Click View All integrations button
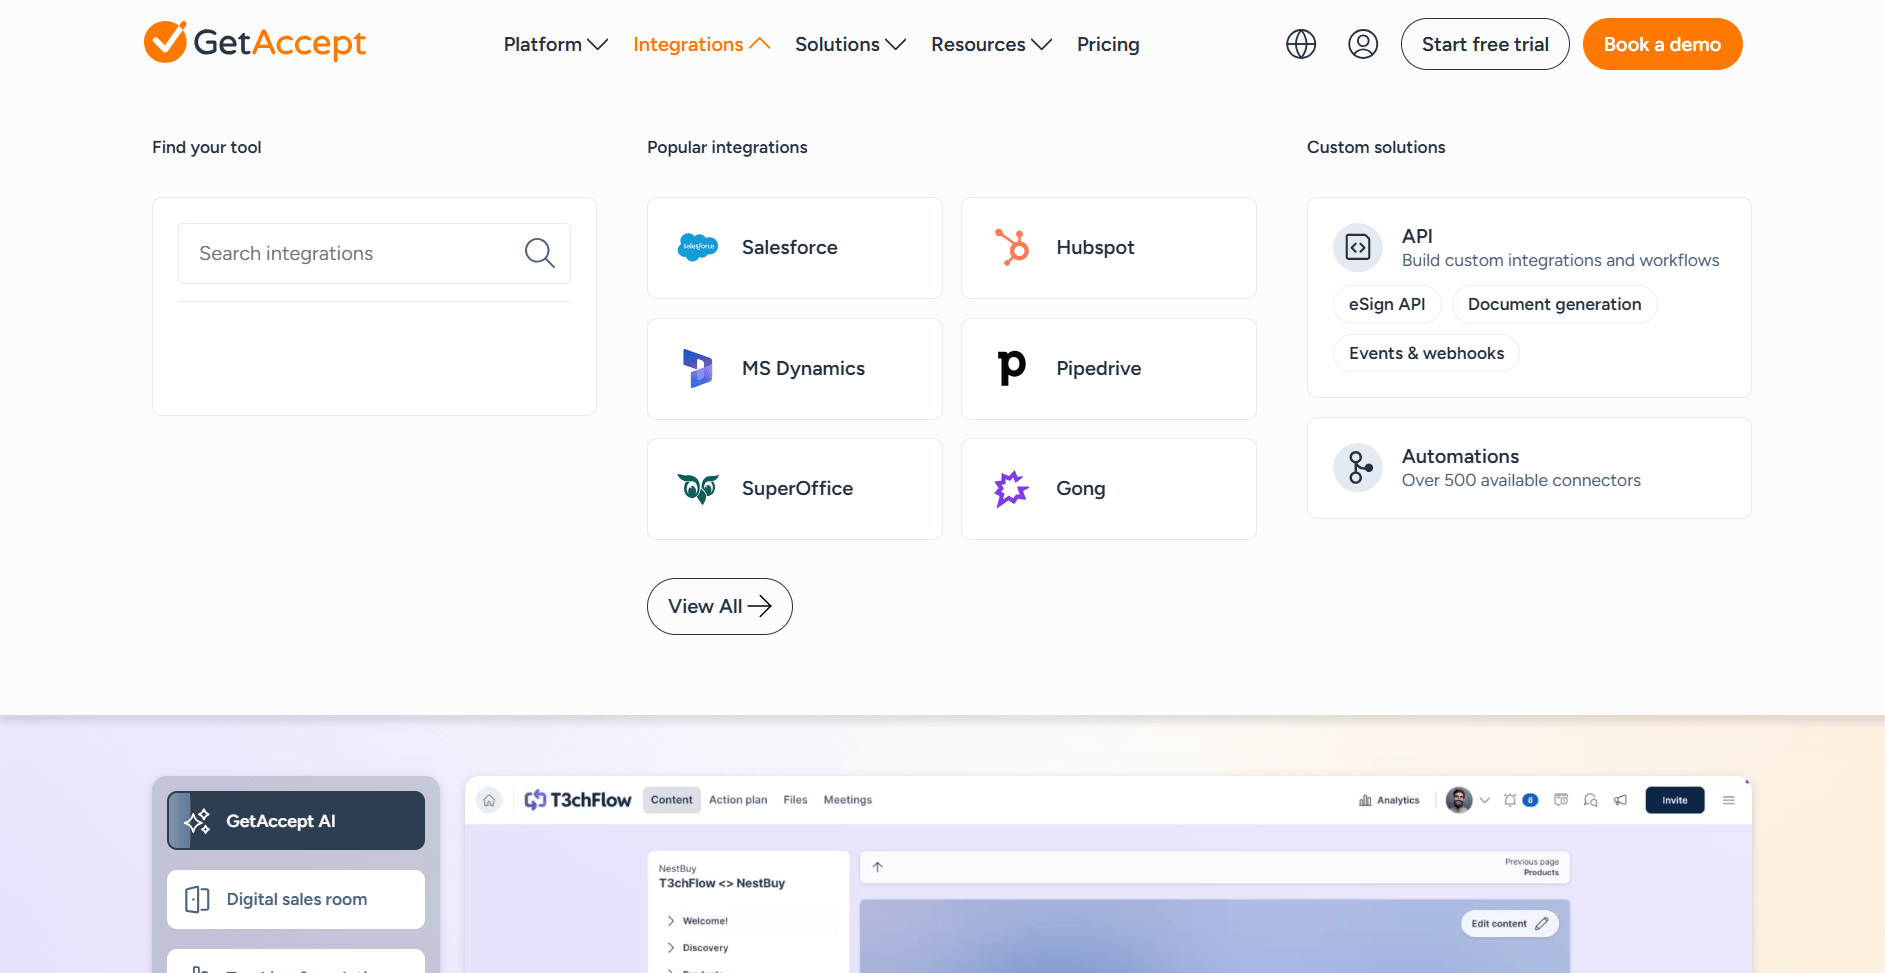 point(720,606)
